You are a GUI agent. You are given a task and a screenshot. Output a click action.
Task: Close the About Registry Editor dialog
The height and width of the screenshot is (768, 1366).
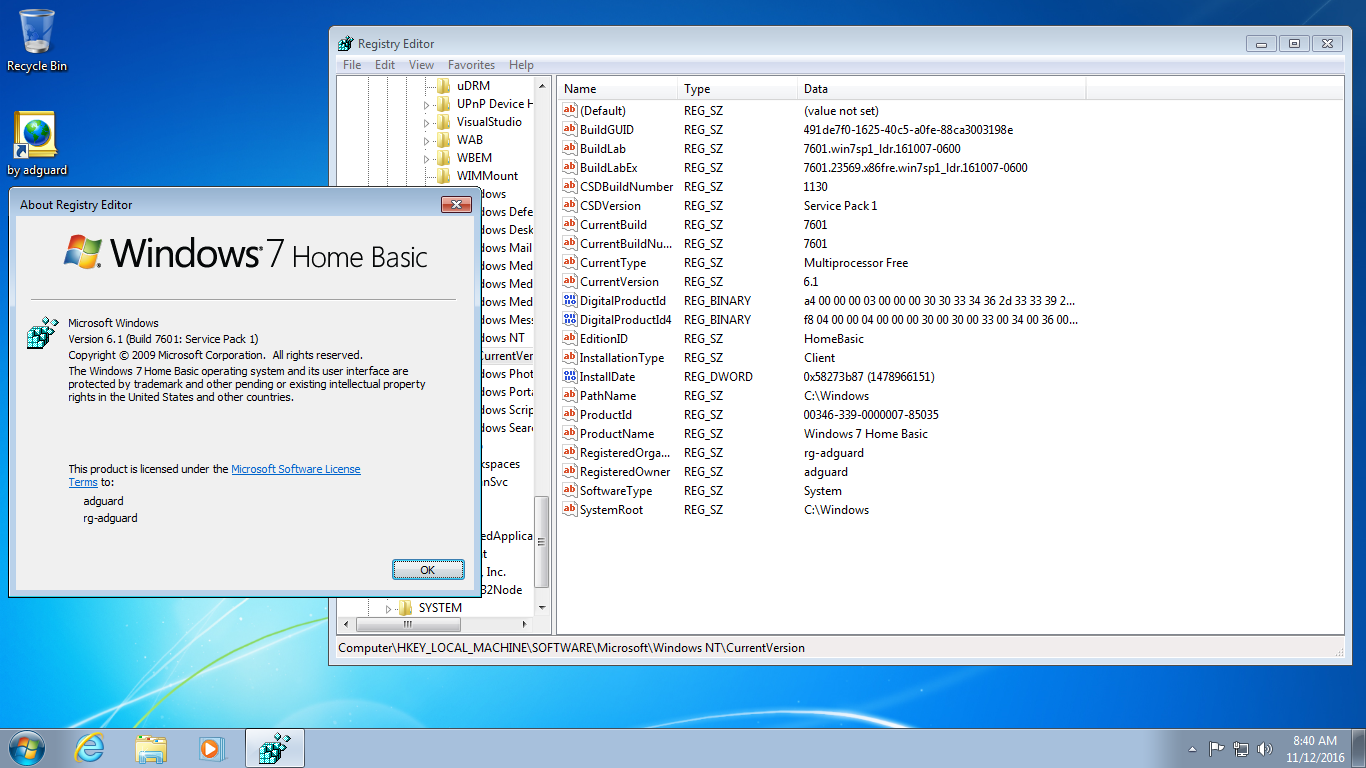[456, 205]
